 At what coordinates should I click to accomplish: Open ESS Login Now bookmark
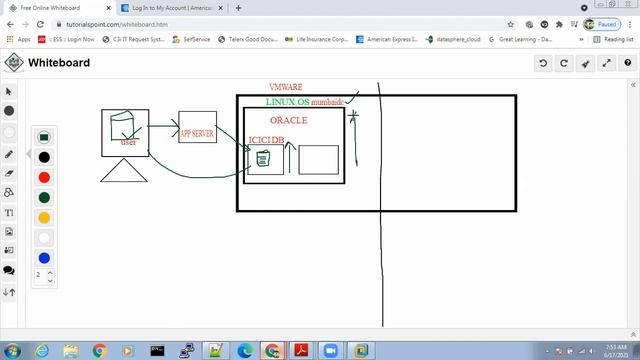tap(66, 39)
